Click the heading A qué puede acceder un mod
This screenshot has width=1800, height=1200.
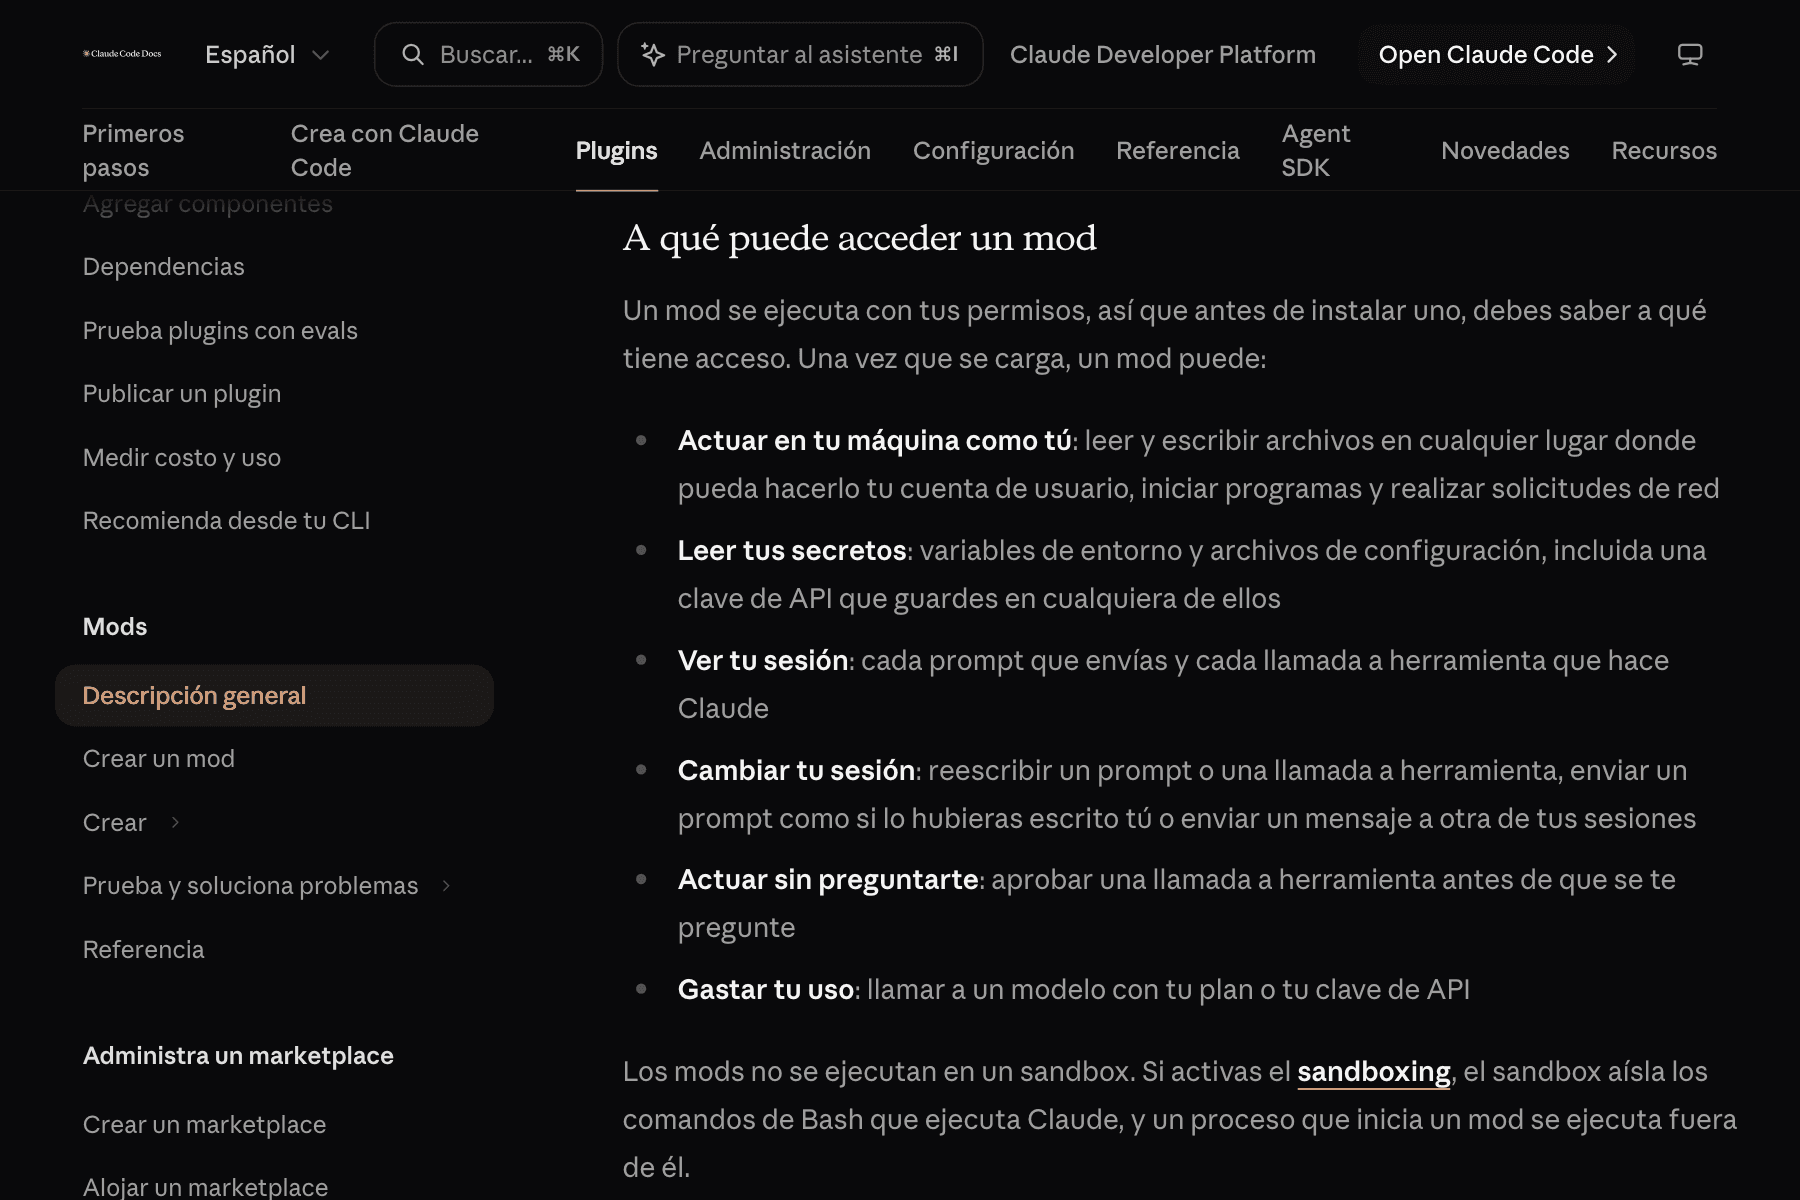tap(860, 238)
